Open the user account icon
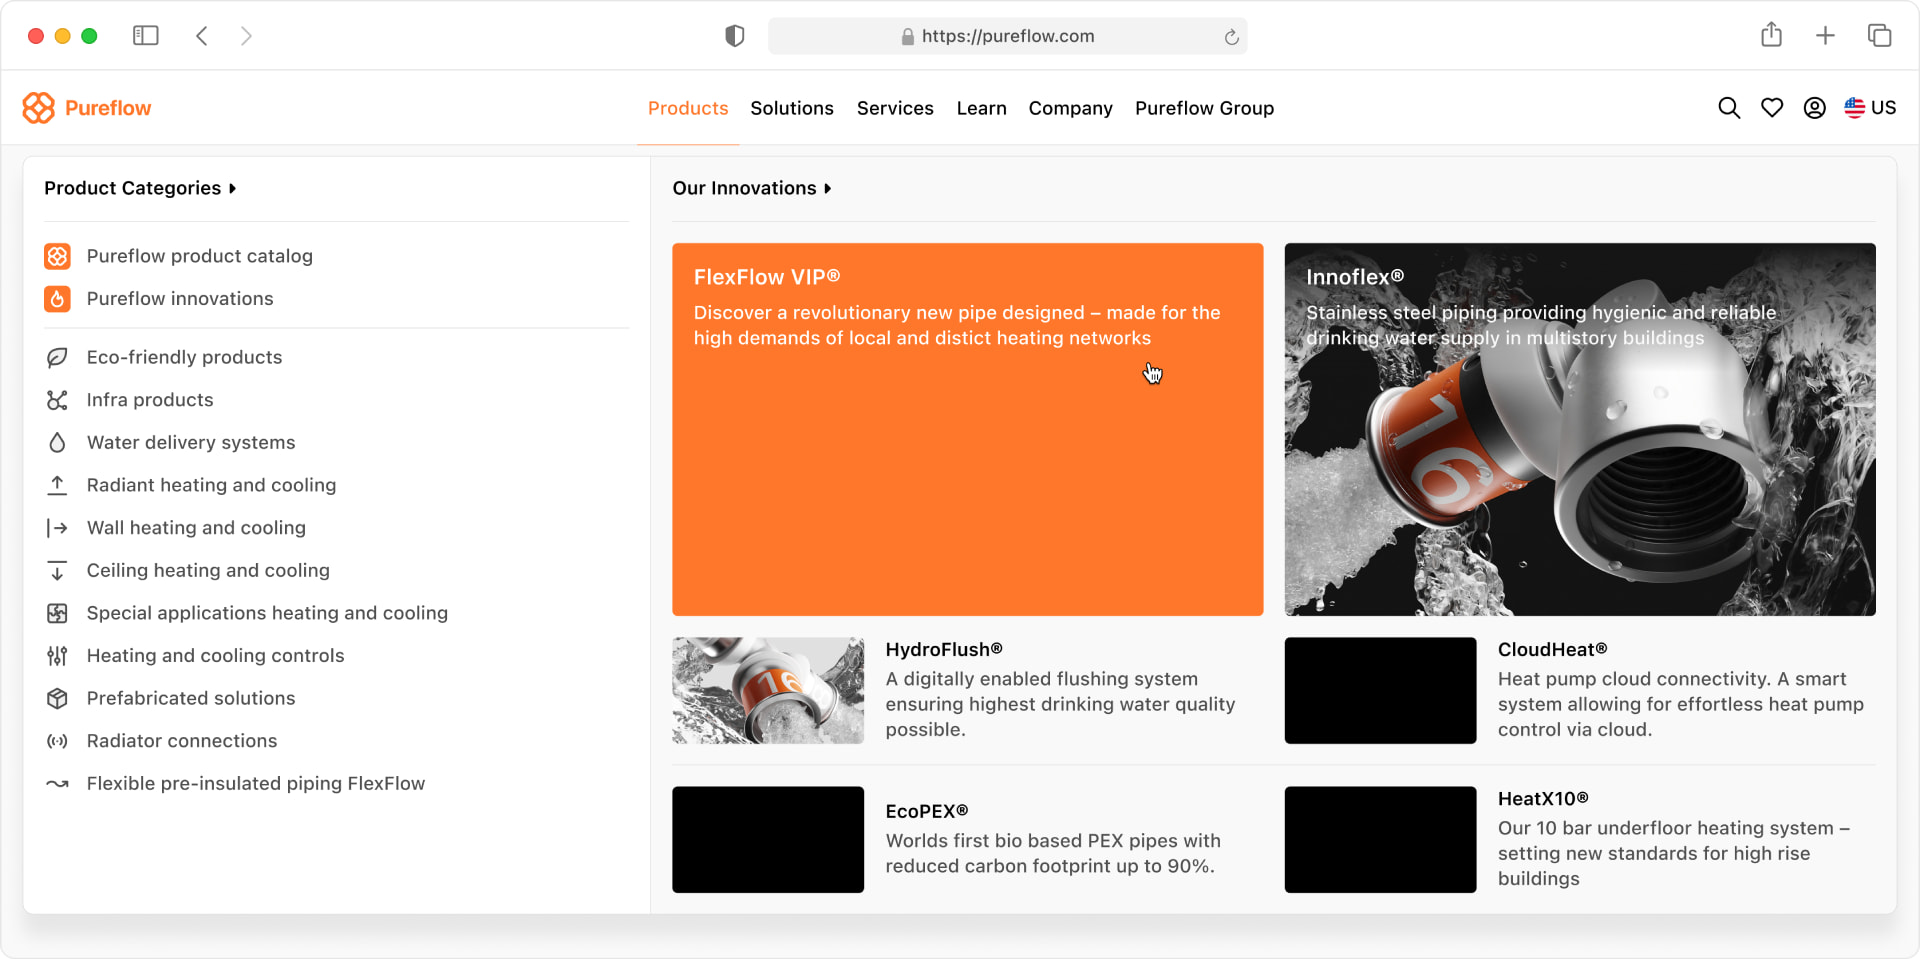 [1814, 108]
